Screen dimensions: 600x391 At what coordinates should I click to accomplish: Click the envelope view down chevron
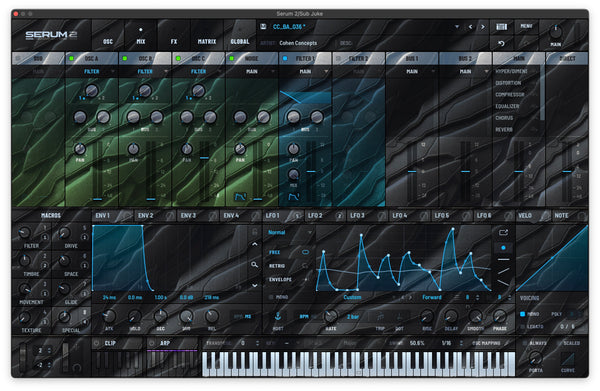[254, 285]
